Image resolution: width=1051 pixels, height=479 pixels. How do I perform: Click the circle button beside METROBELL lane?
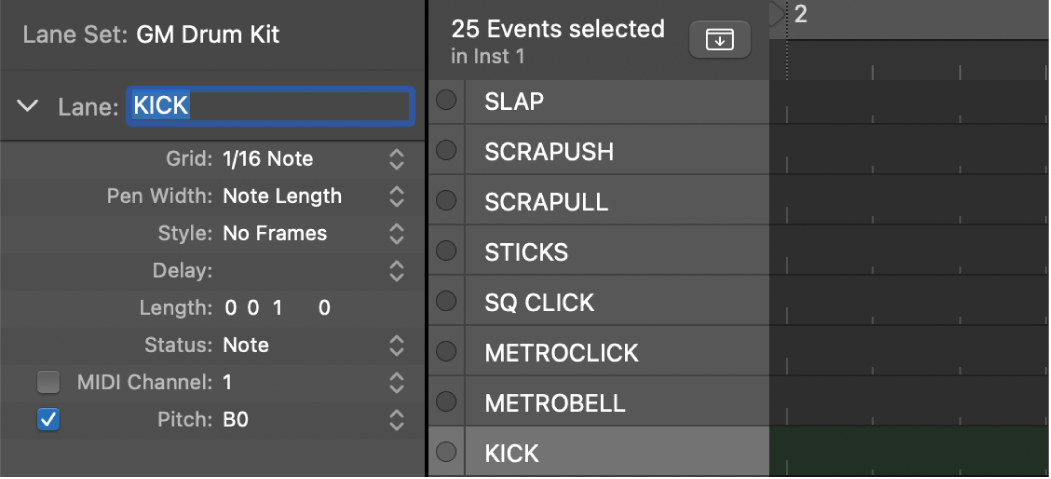point(446,402)
